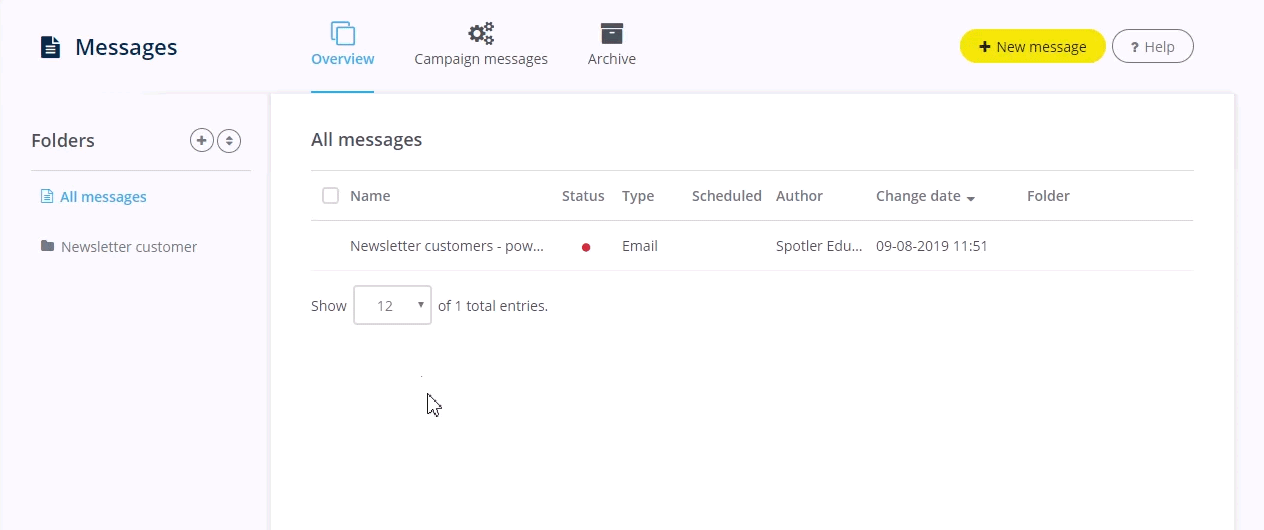Open the Help button
This screenshot has width=1264, height=530.
pos(1152,47)
